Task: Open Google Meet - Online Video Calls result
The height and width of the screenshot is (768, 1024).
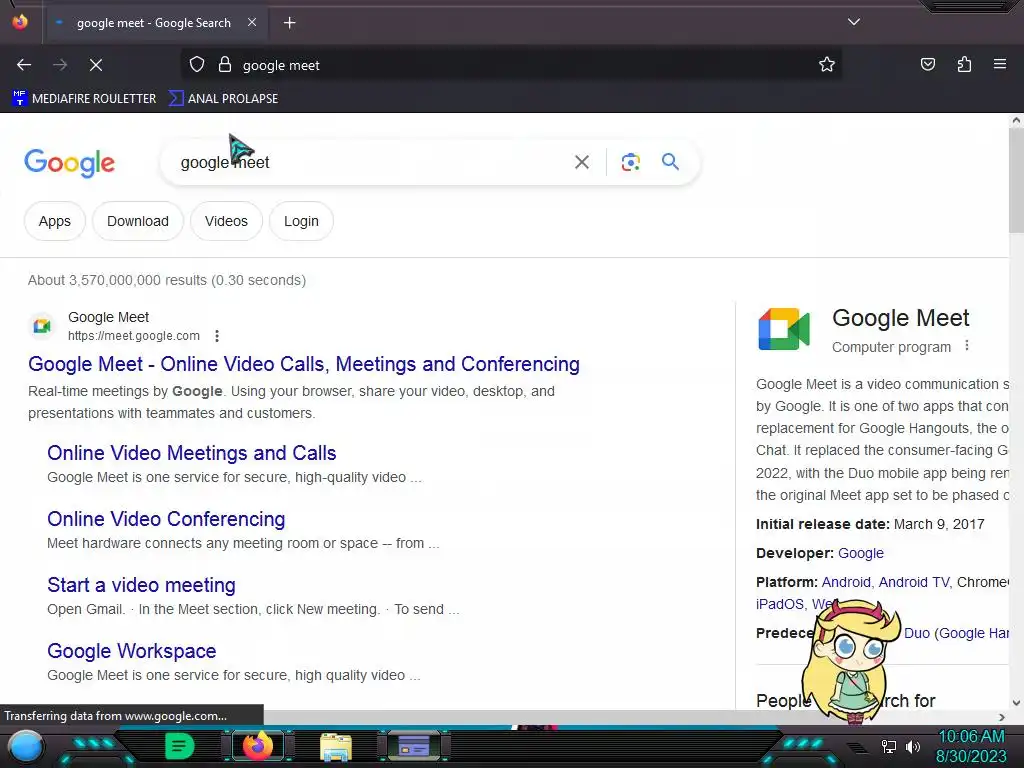Action: (x=304, y=364)
